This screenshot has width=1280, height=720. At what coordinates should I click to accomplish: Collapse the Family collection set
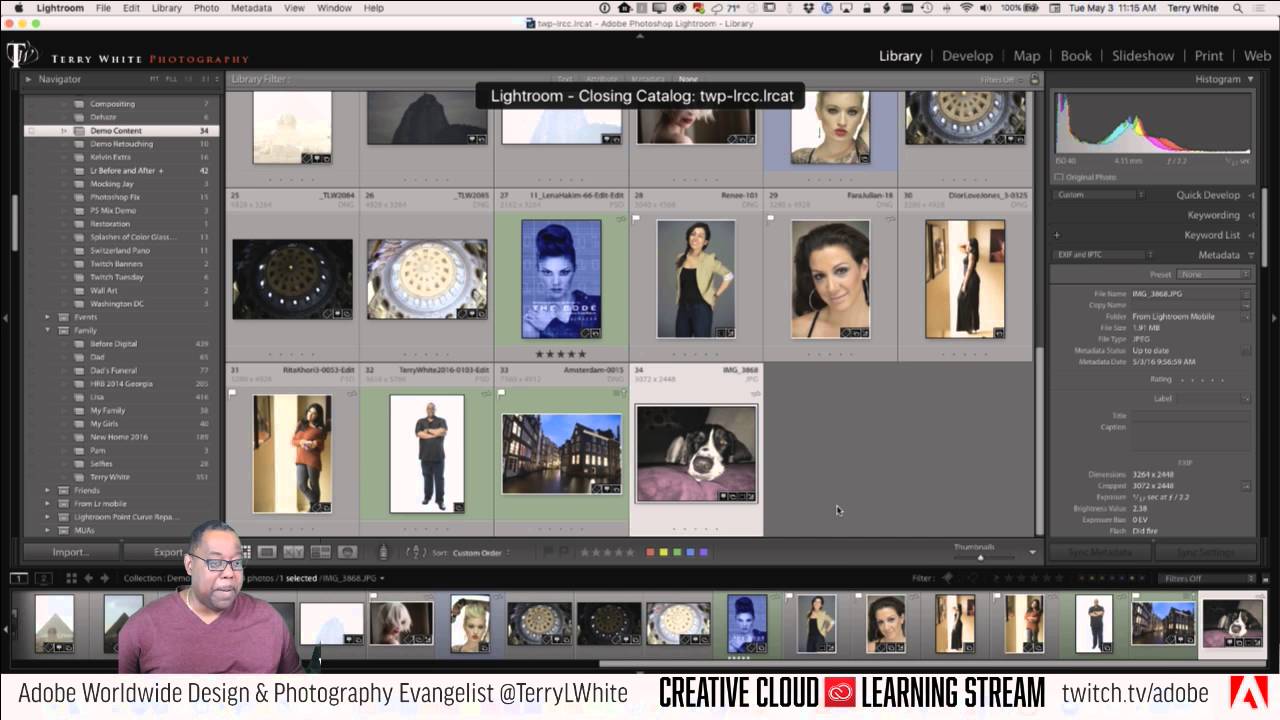pos(47,330)
